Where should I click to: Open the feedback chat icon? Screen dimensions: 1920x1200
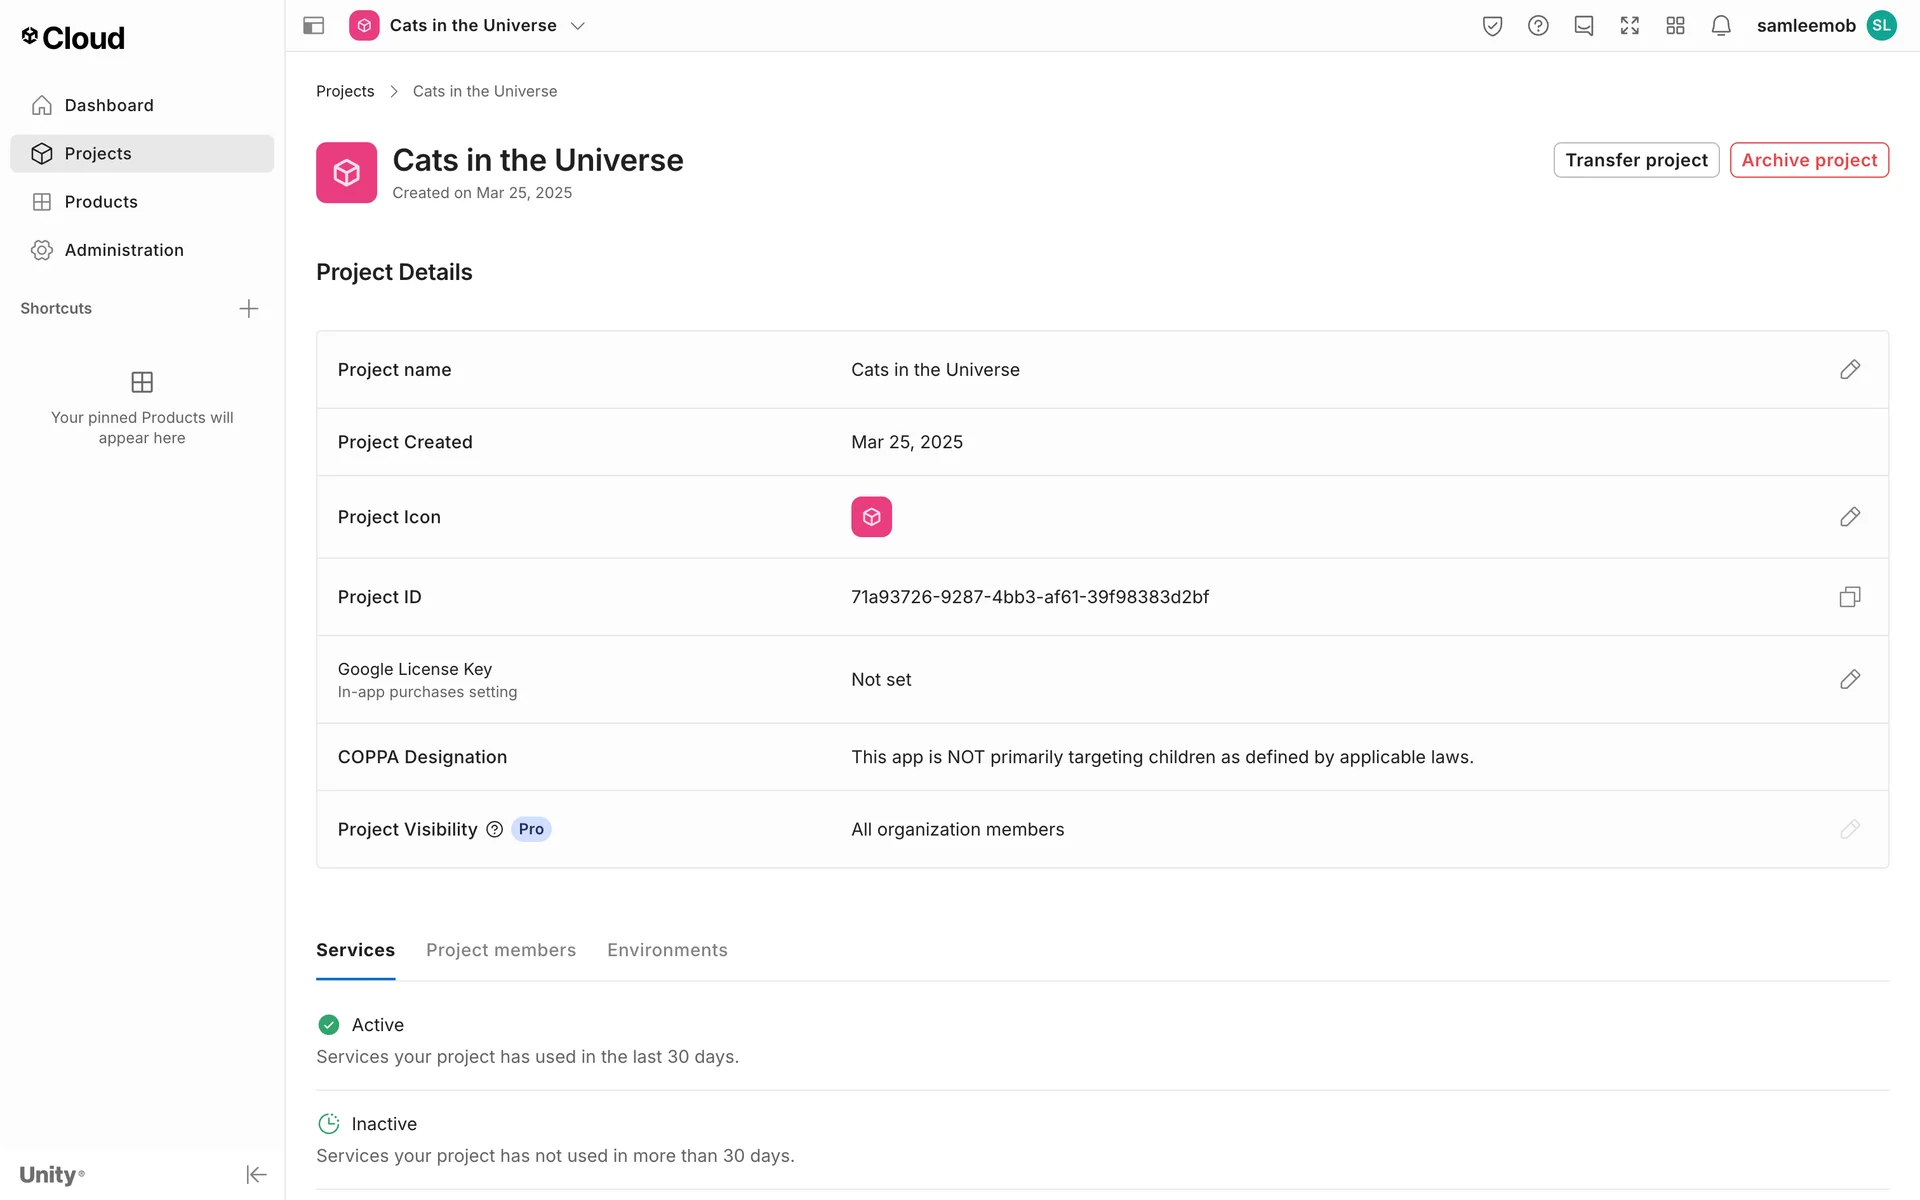[x=1584, y=26]
